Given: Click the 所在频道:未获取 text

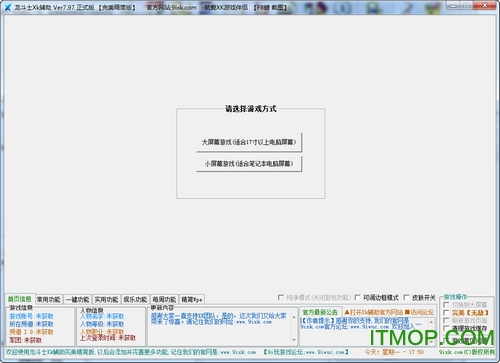Looking at the screenshot, I should click(x=31, y=324).
